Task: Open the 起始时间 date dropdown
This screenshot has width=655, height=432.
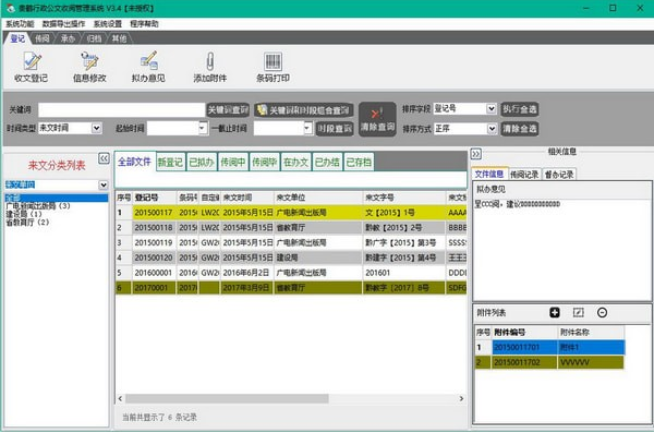Action: click(202, 128)
